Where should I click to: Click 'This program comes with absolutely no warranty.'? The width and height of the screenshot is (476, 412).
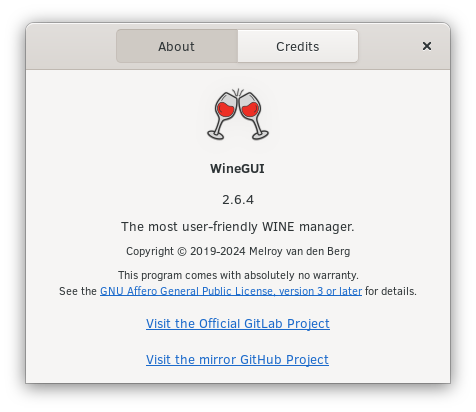(238, 275)
